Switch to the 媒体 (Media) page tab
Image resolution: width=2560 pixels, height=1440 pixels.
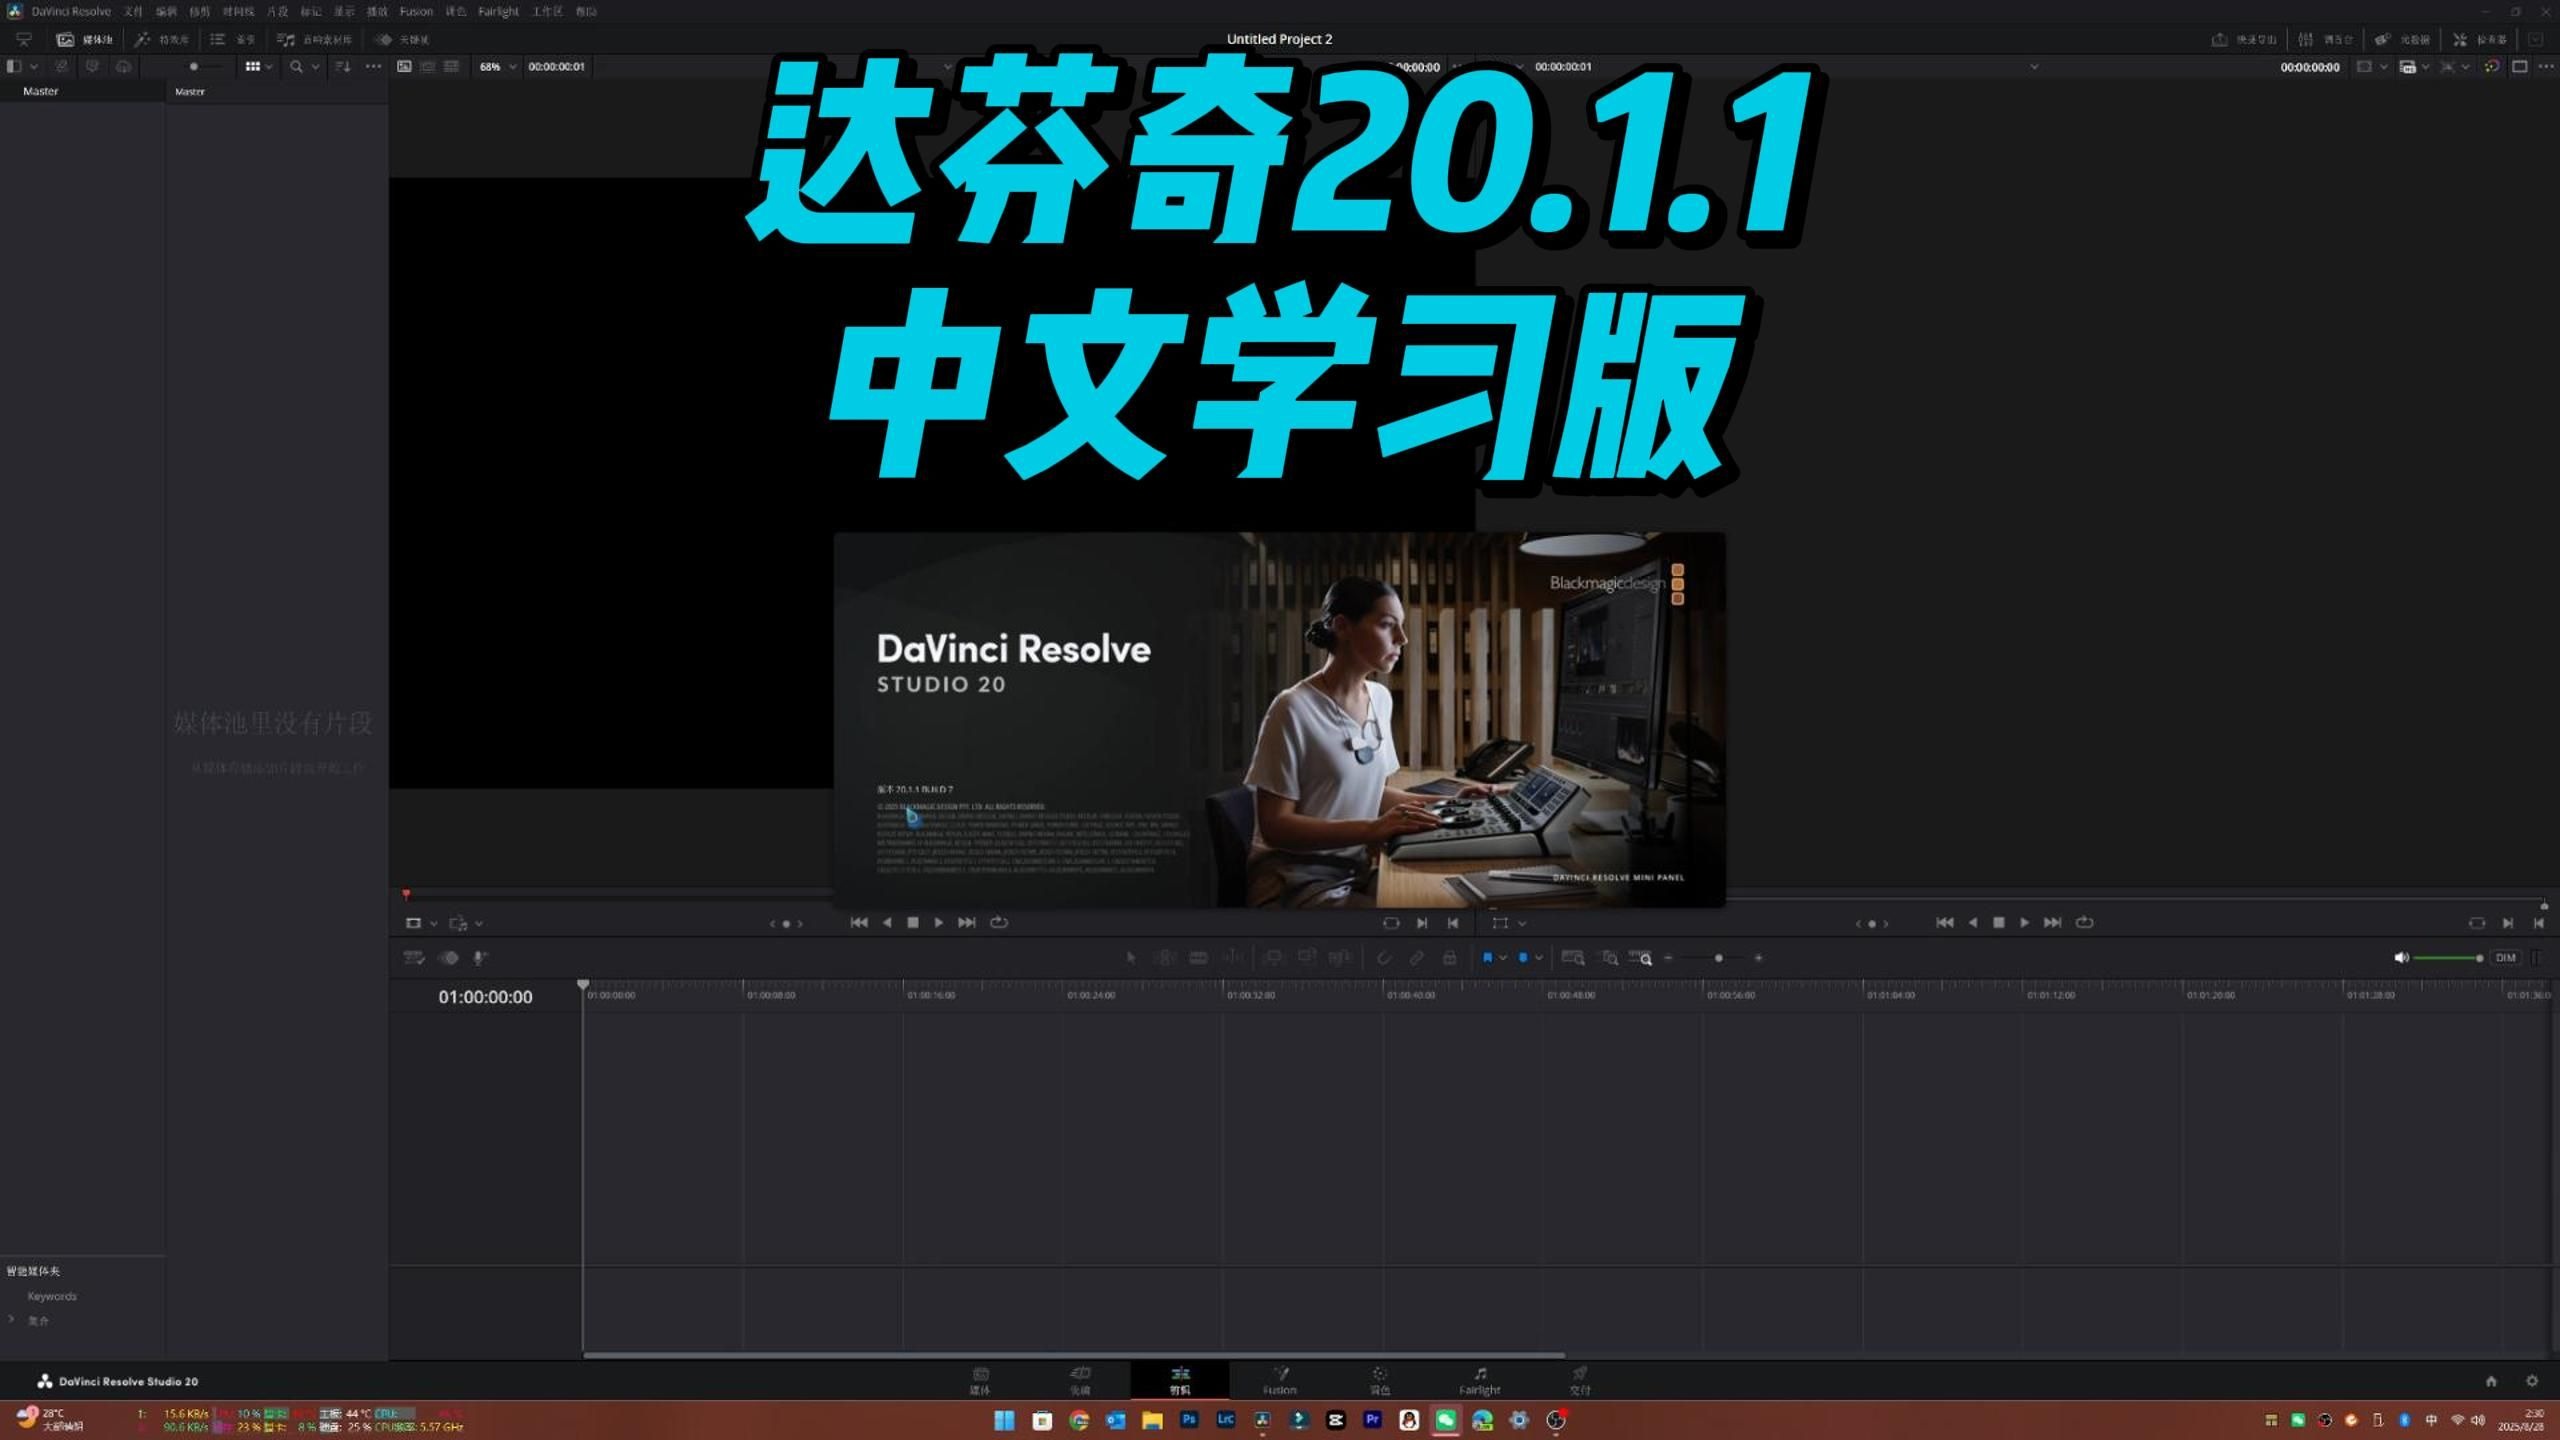click(980, 1381)
